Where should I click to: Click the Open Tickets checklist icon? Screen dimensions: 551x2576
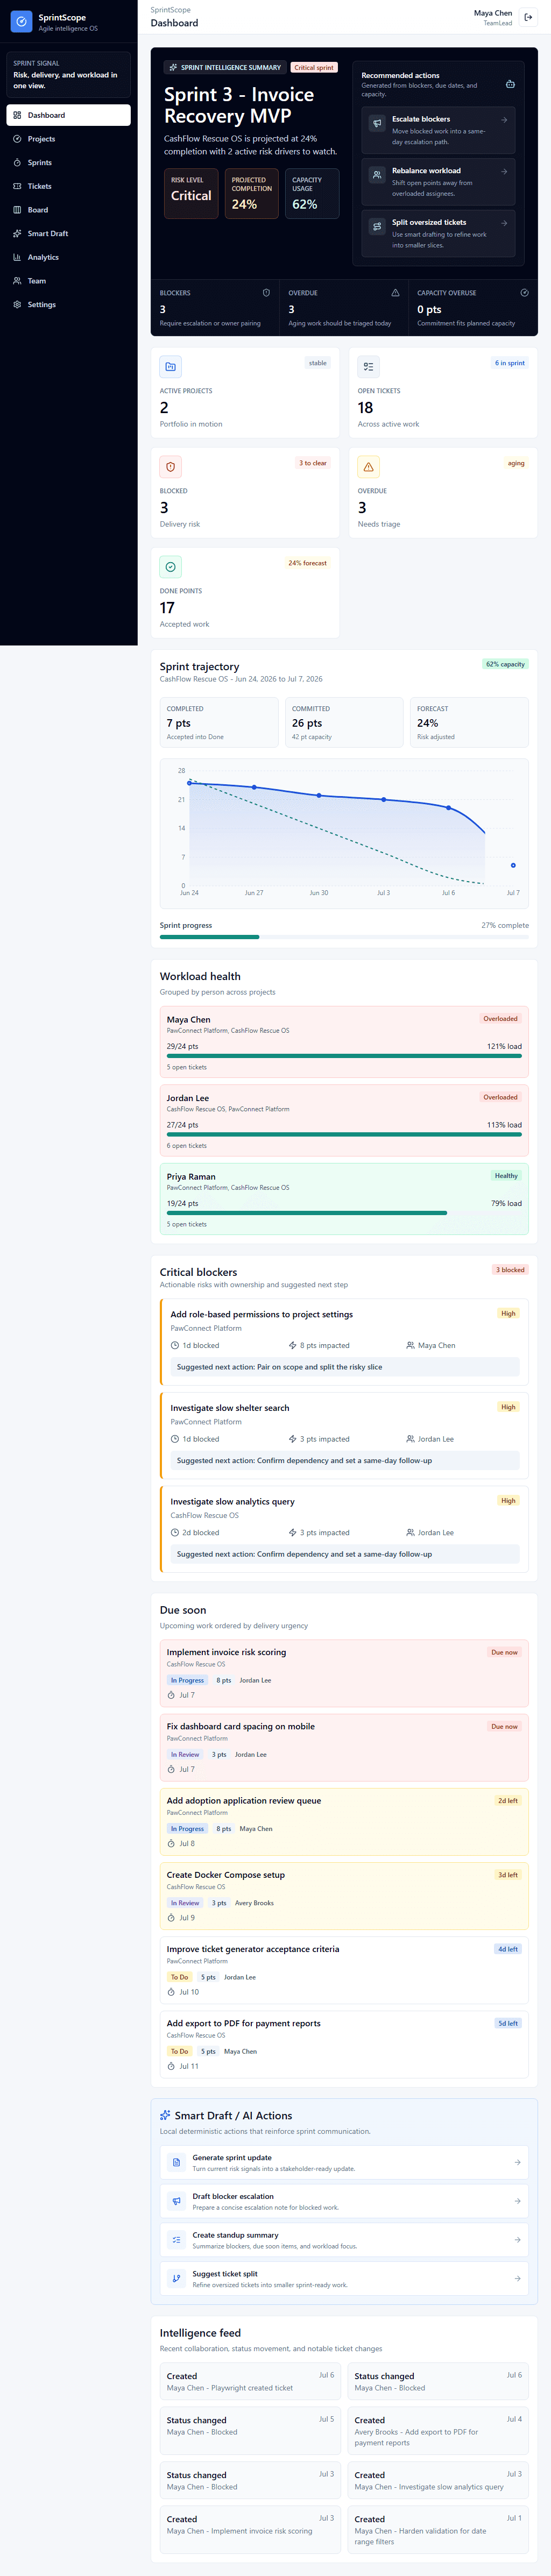[x=368, y=367]
